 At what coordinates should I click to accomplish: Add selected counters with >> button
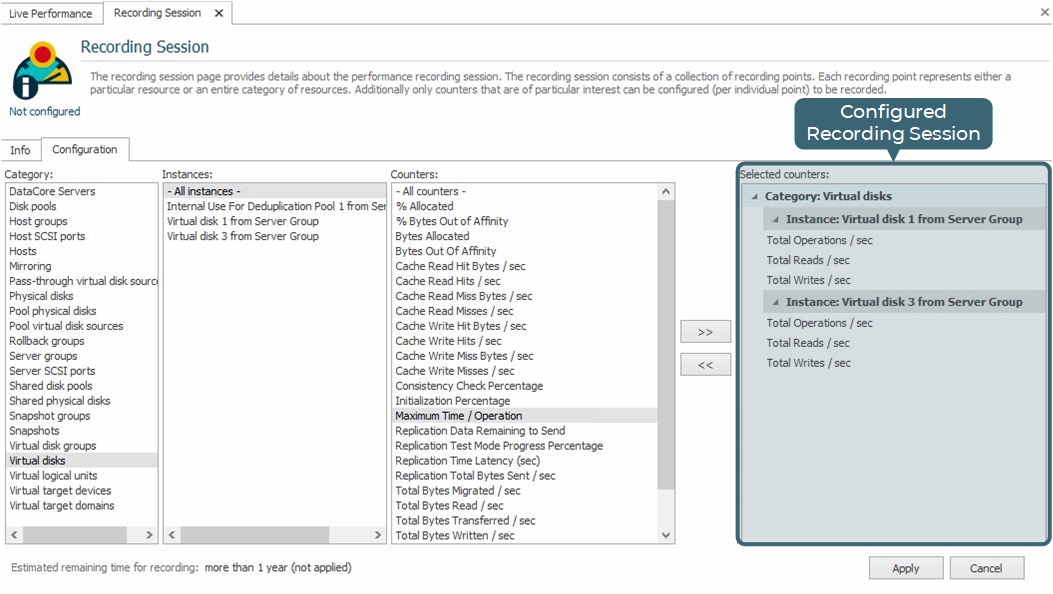(x=705, y=332)
